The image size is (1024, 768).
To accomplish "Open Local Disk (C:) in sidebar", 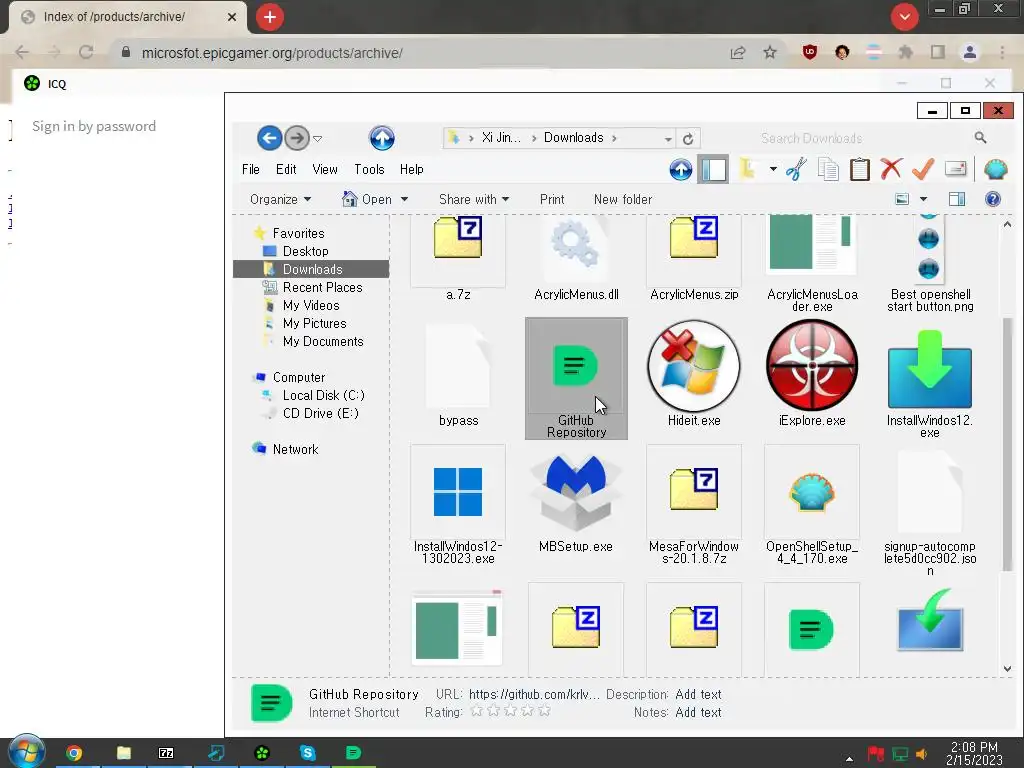I will [x=323, y=396].
